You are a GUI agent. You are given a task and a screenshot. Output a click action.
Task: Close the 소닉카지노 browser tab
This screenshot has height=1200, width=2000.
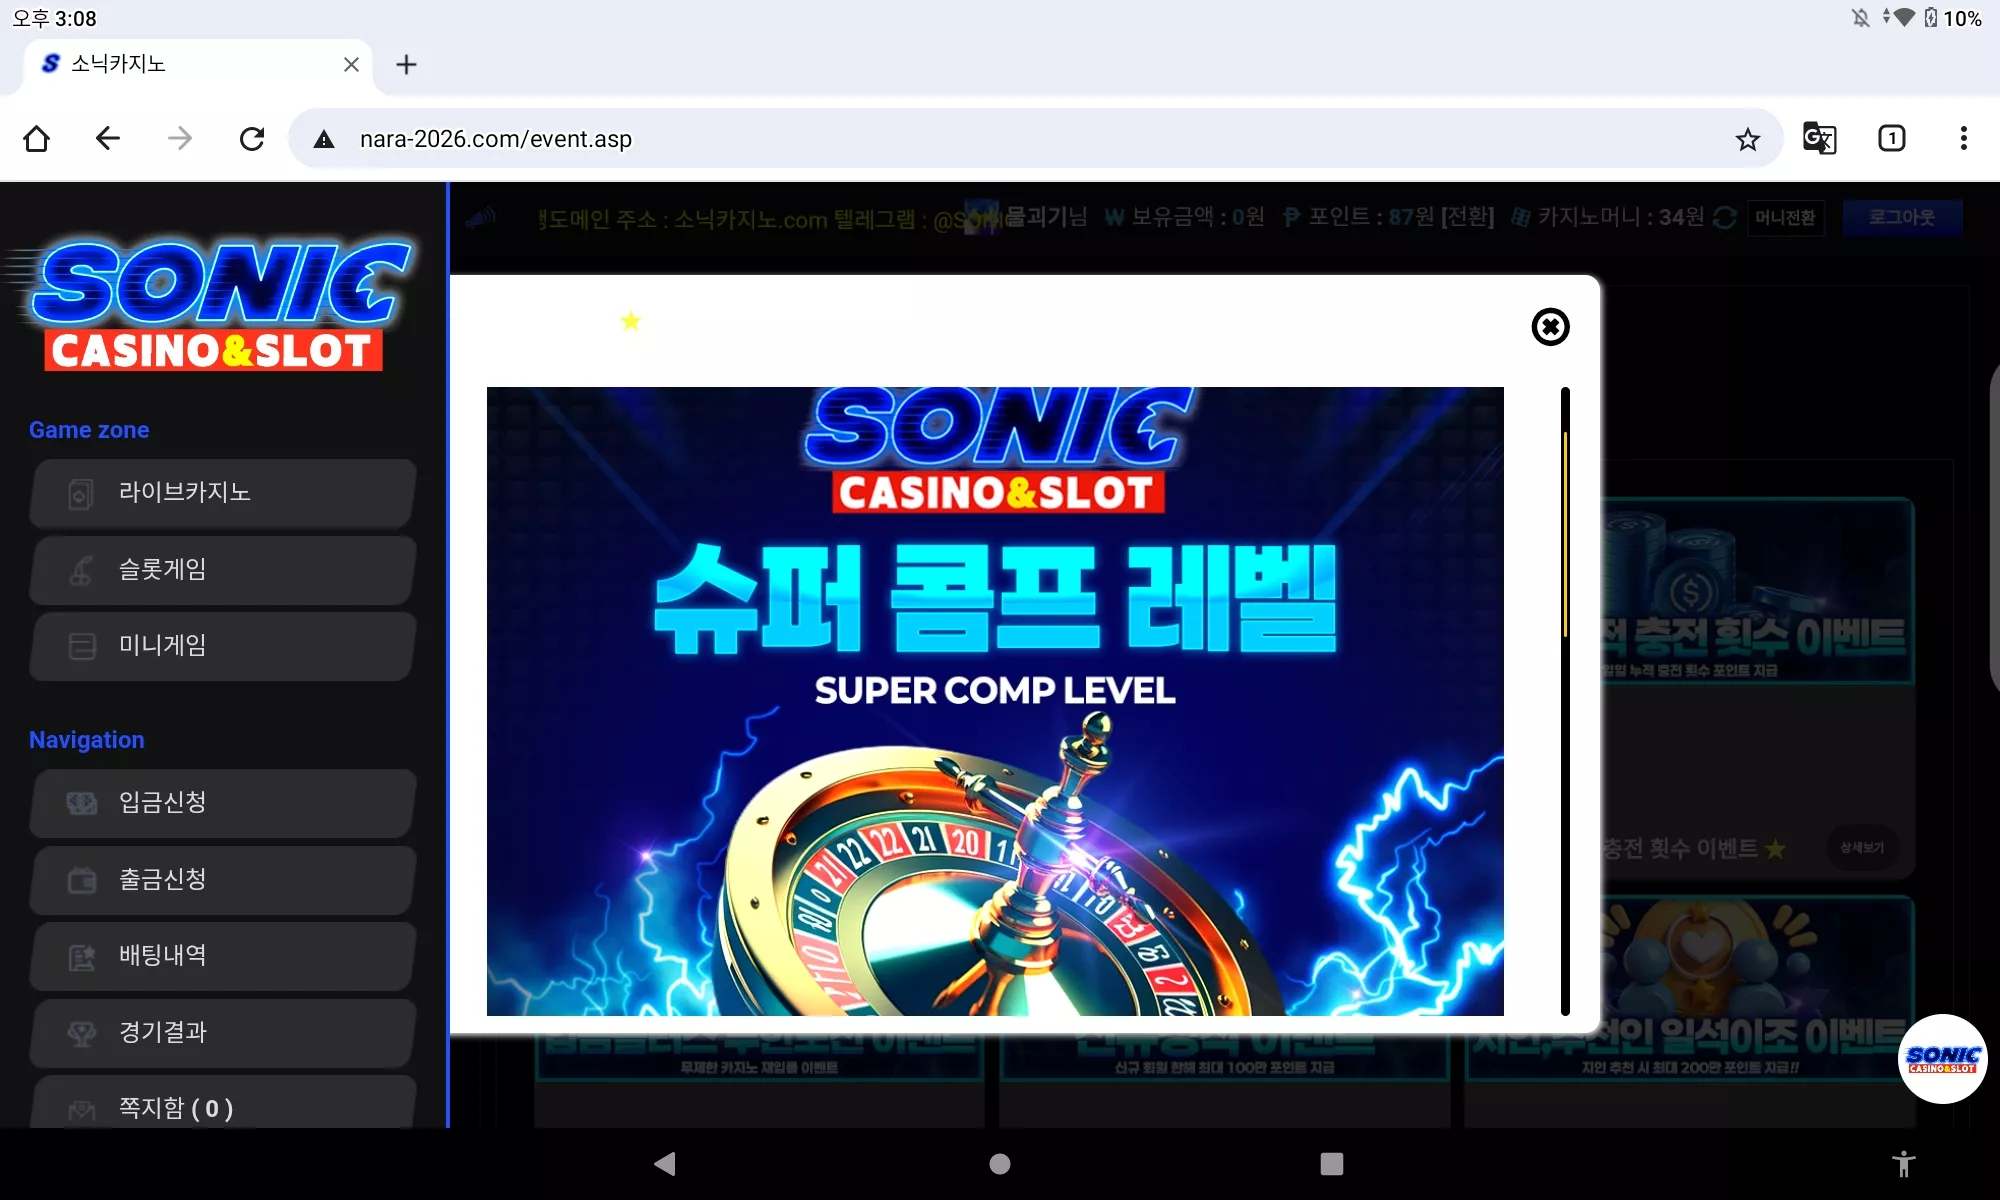pyautogui.click(x=351, y=64)
